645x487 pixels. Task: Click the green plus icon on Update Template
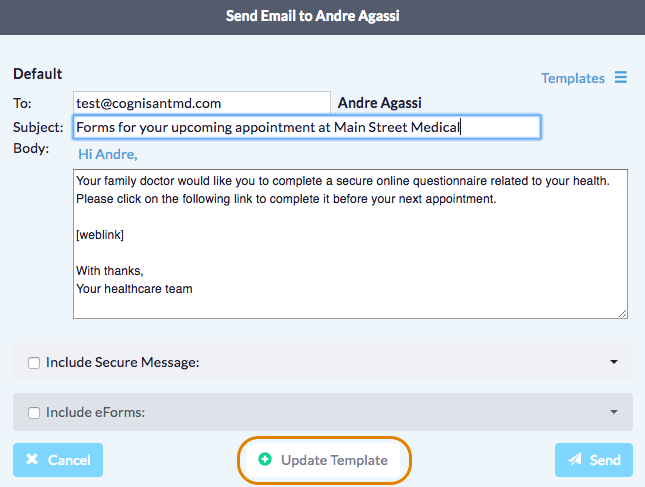pos(265,460)
